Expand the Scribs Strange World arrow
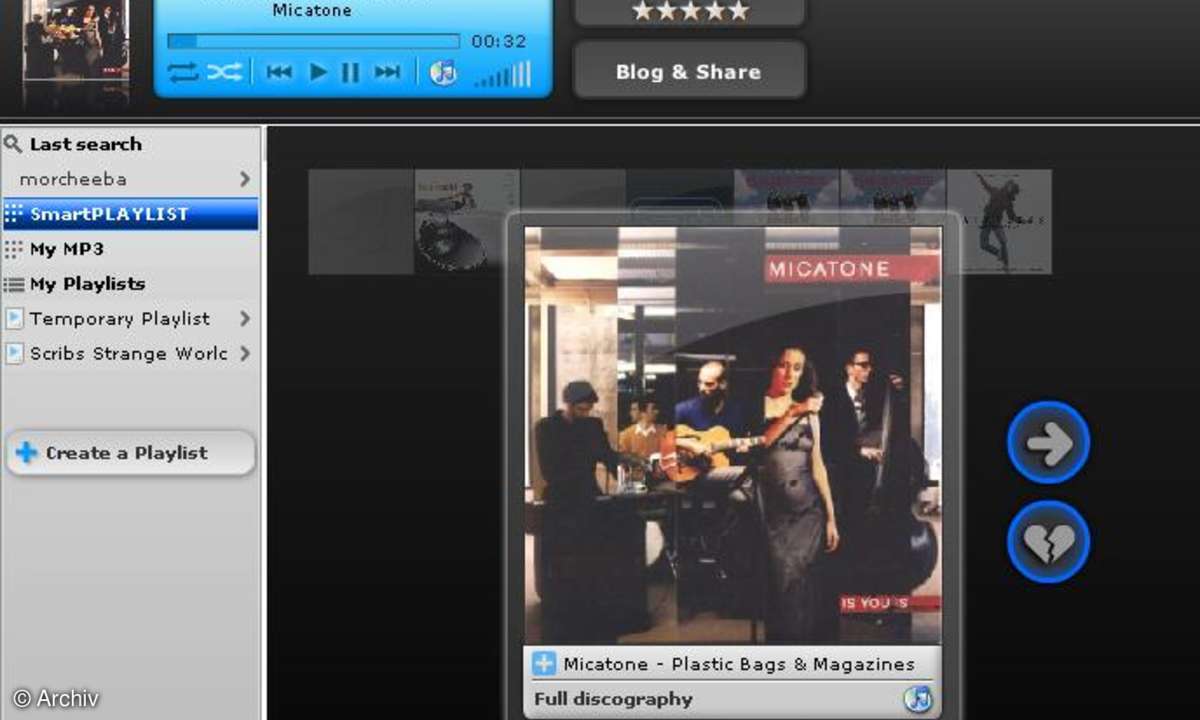This screenshot has width=1200, height=720. pos(245,354)
